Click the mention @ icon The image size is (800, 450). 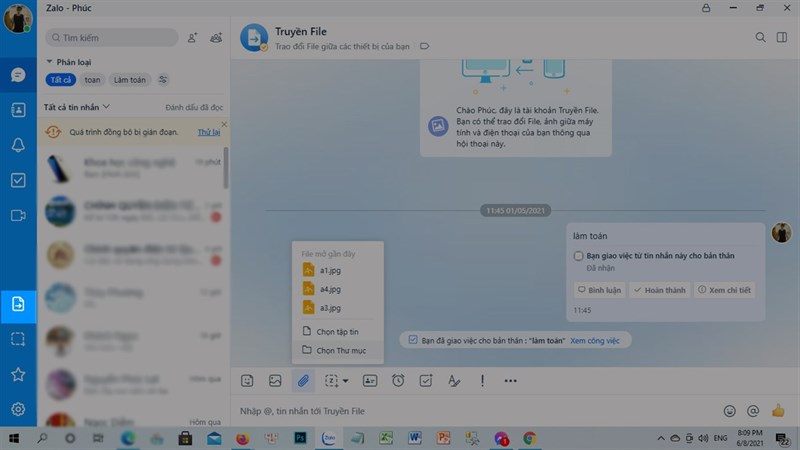point(753,411)
